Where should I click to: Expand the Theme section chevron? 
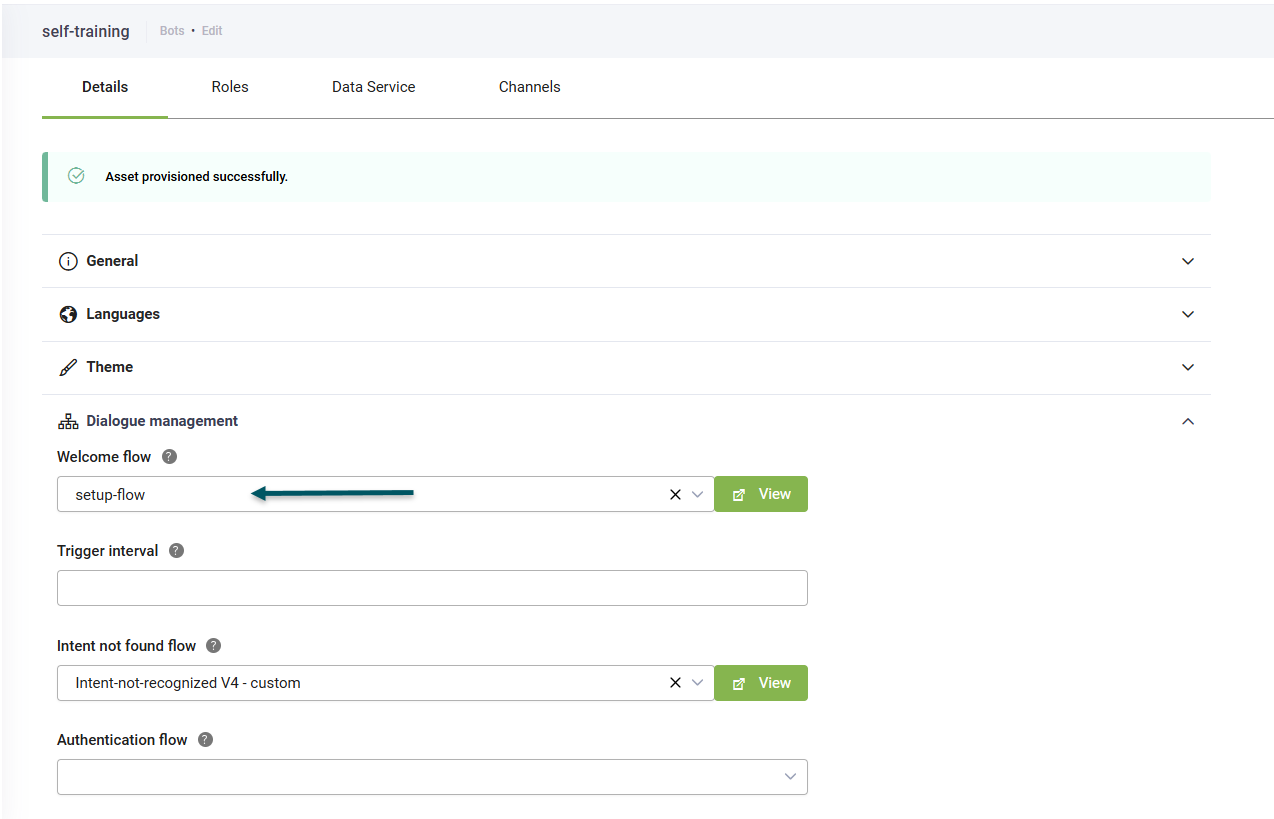tap(1188, 367)
